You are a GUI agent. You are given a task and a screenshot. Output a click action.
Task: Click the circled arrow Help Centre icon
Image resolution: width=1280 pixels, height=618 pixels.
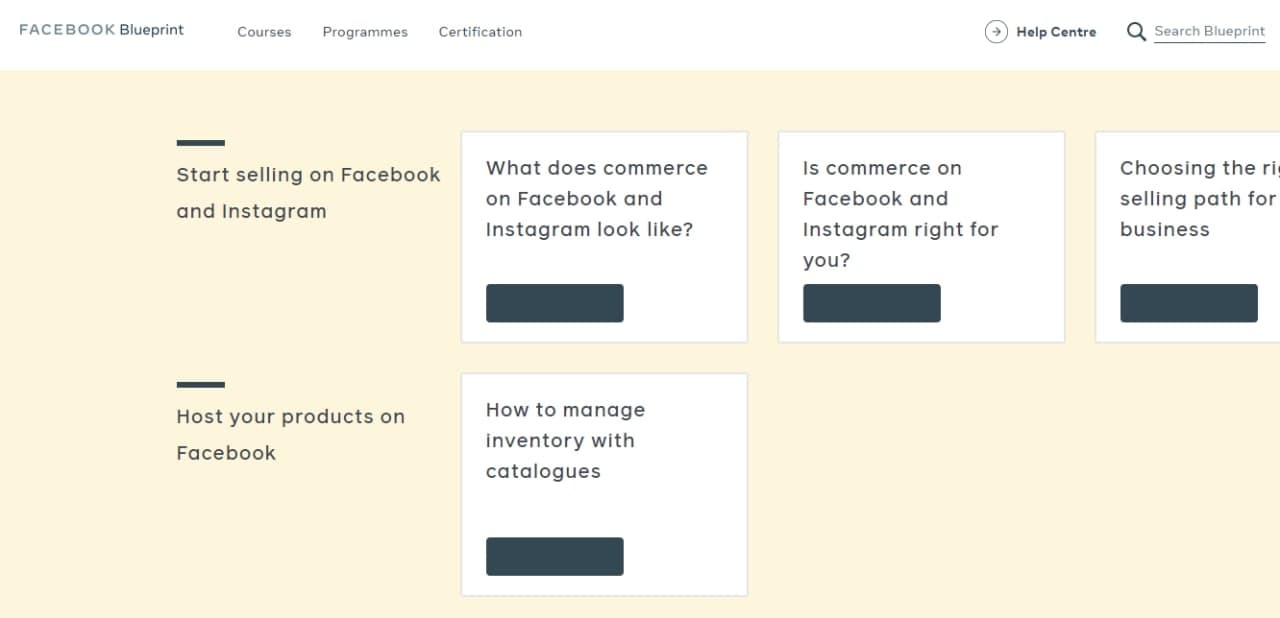(x=996, y=32)
